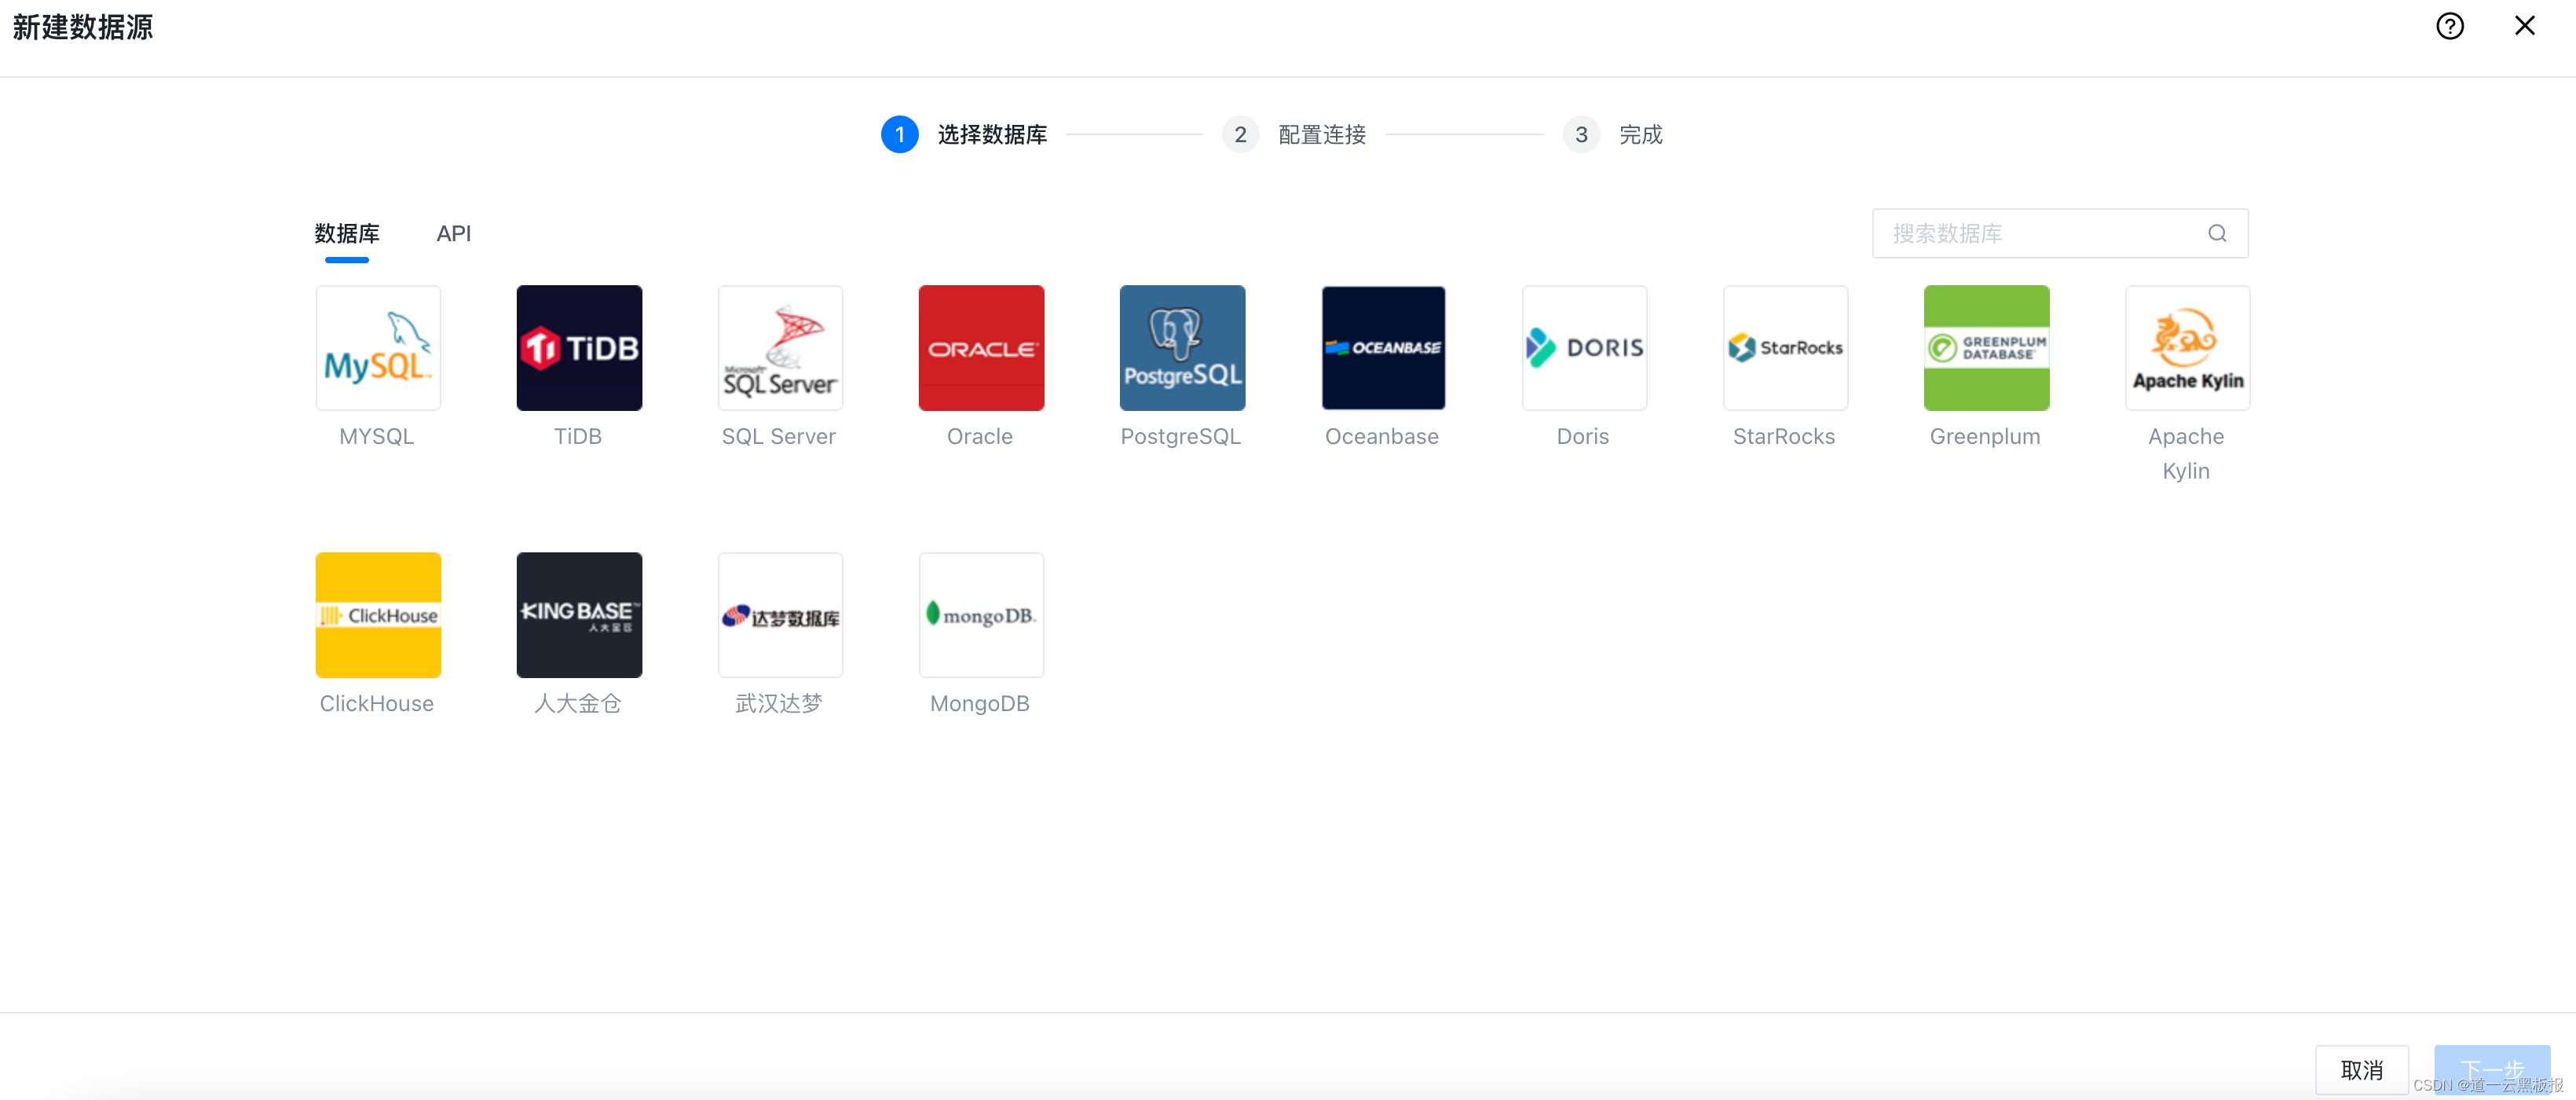
Task: Switch to the API tab
Action: click(453, 233)
